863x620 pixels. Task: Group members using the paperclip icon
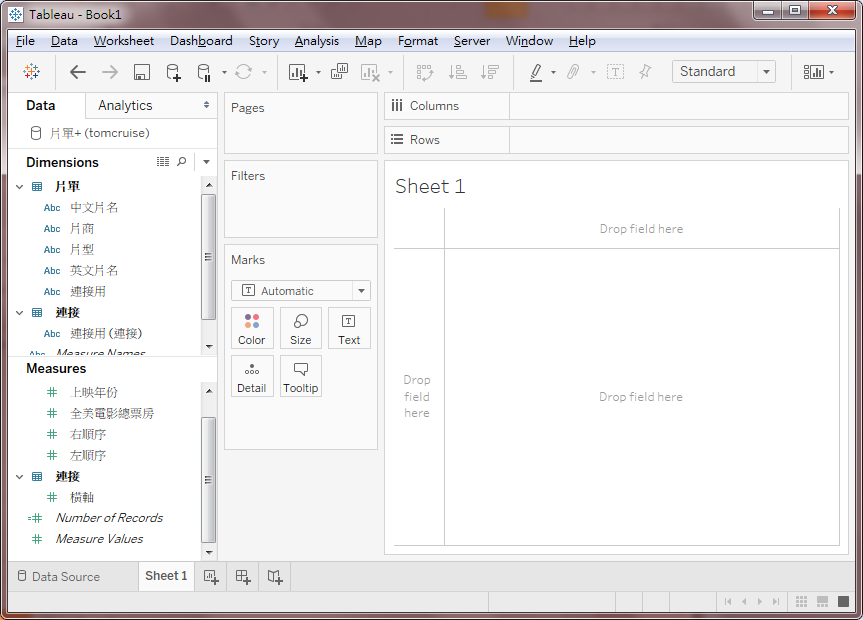[573, 72]
